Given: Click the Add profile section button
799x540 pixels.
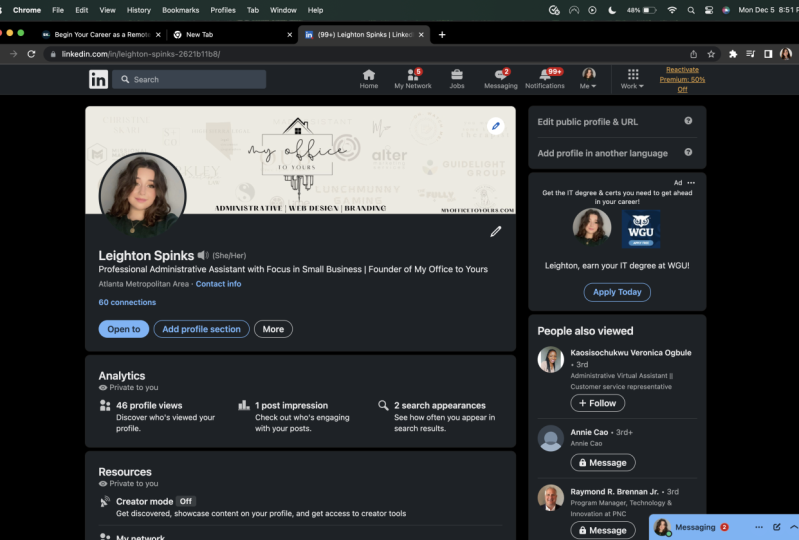Looking at the screenshot, I should (201, 329).
